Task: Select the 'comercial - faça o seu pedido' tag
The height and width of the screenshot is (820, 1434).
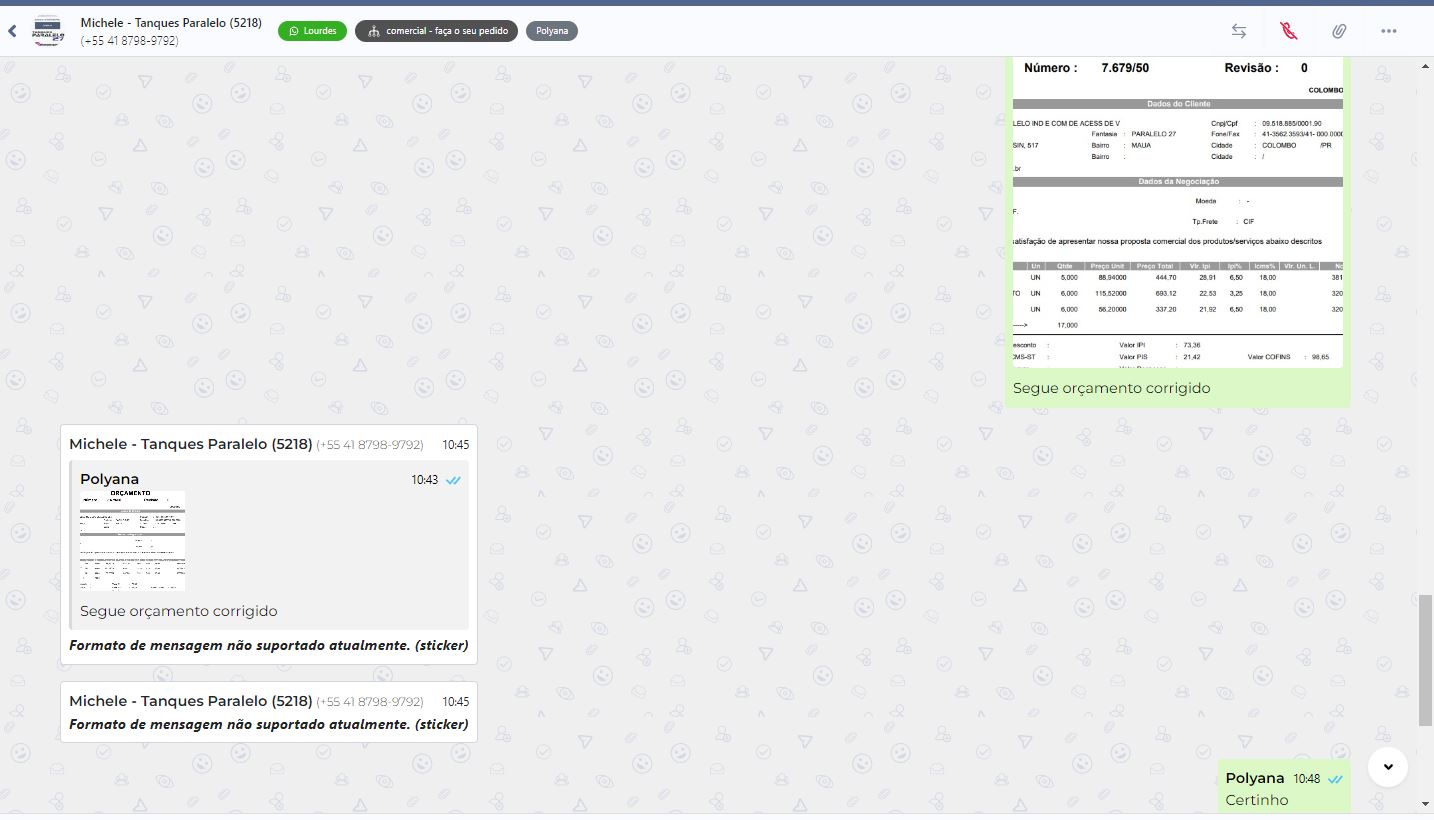Action: tap(436, 31)
